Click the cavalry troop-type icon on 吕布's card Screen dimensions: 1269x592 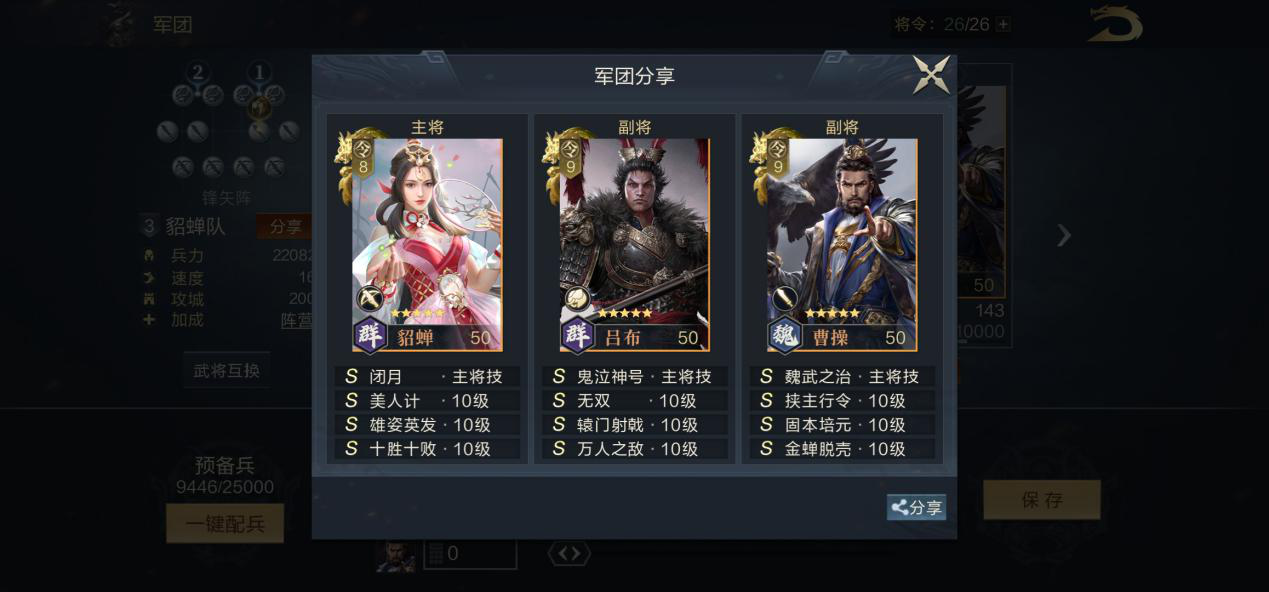(x=577, y=298)
